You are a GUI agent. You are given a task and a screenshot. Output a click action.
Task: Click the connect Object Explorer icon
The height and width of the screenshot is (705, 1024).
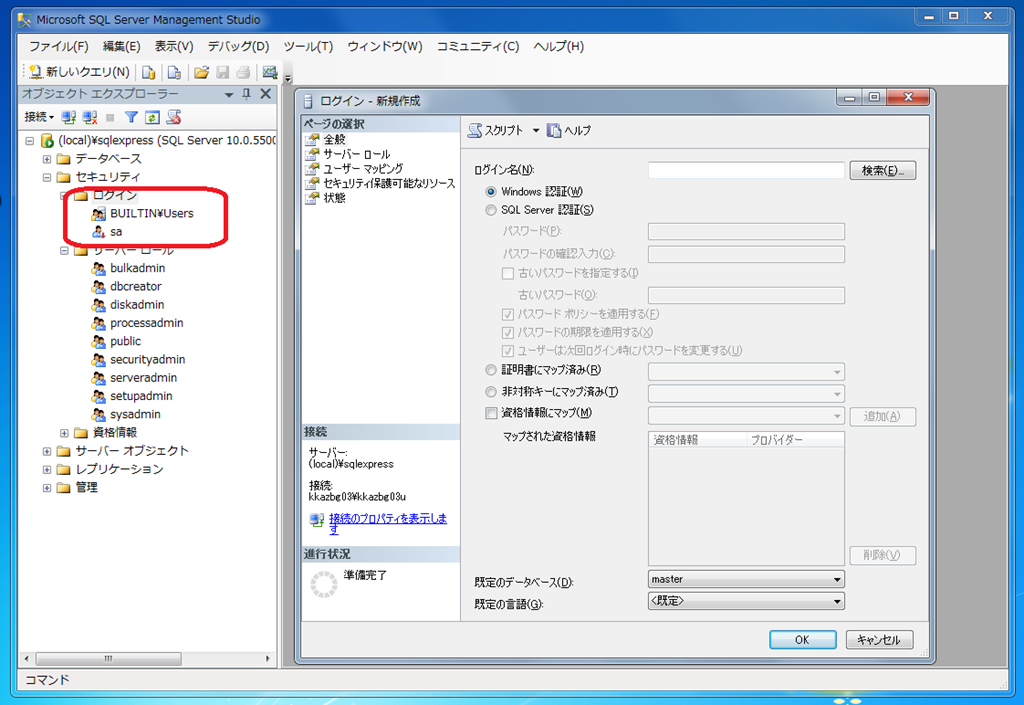69,118
